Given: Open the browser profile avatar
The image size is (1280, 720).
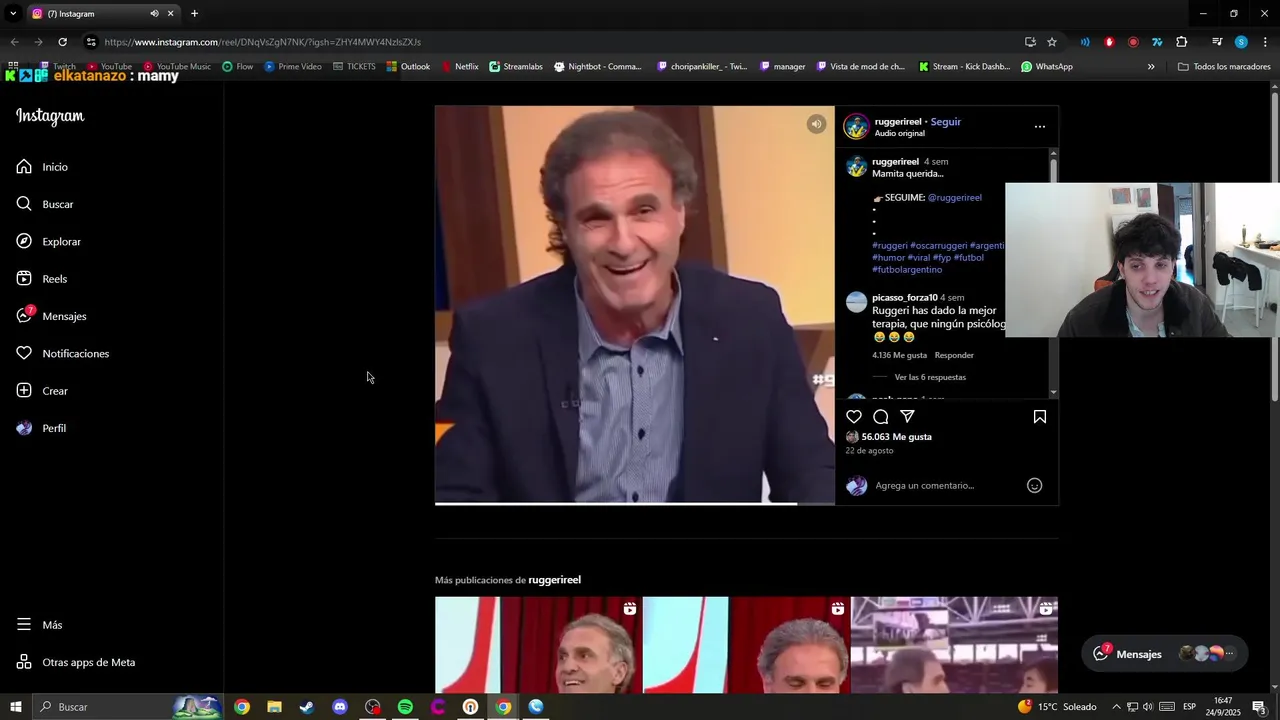Looking at the screenshot, I should coord(1241,42).
